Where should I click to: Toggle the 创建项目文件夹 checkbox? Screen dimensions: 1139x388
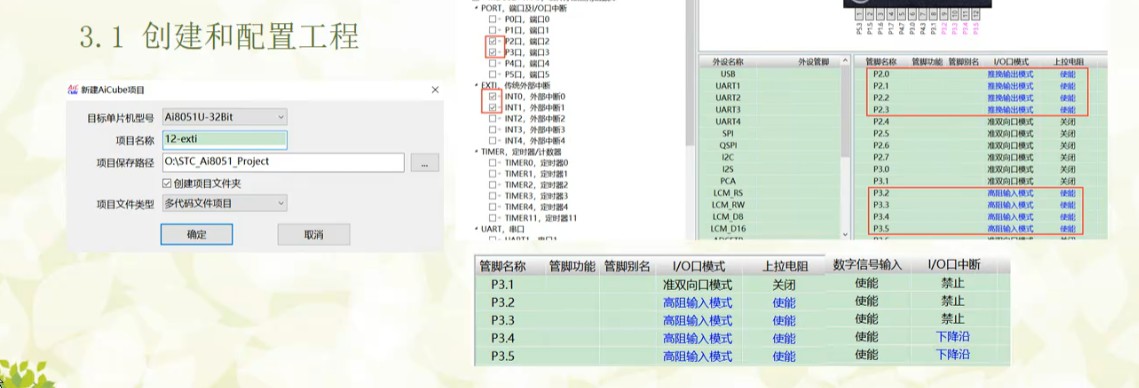(x=166, y=183)
